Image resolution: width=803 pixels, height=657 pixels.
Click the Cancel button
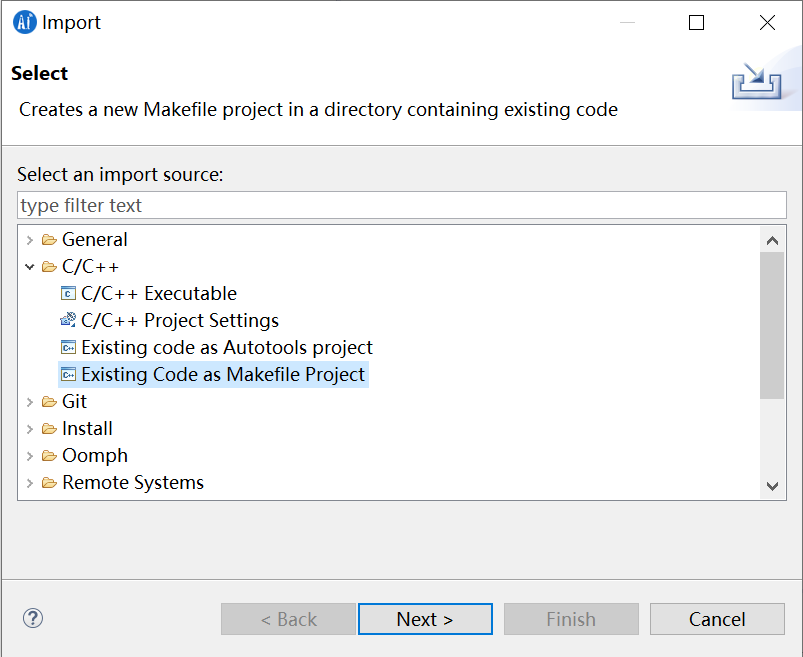(x=717, y=619)
